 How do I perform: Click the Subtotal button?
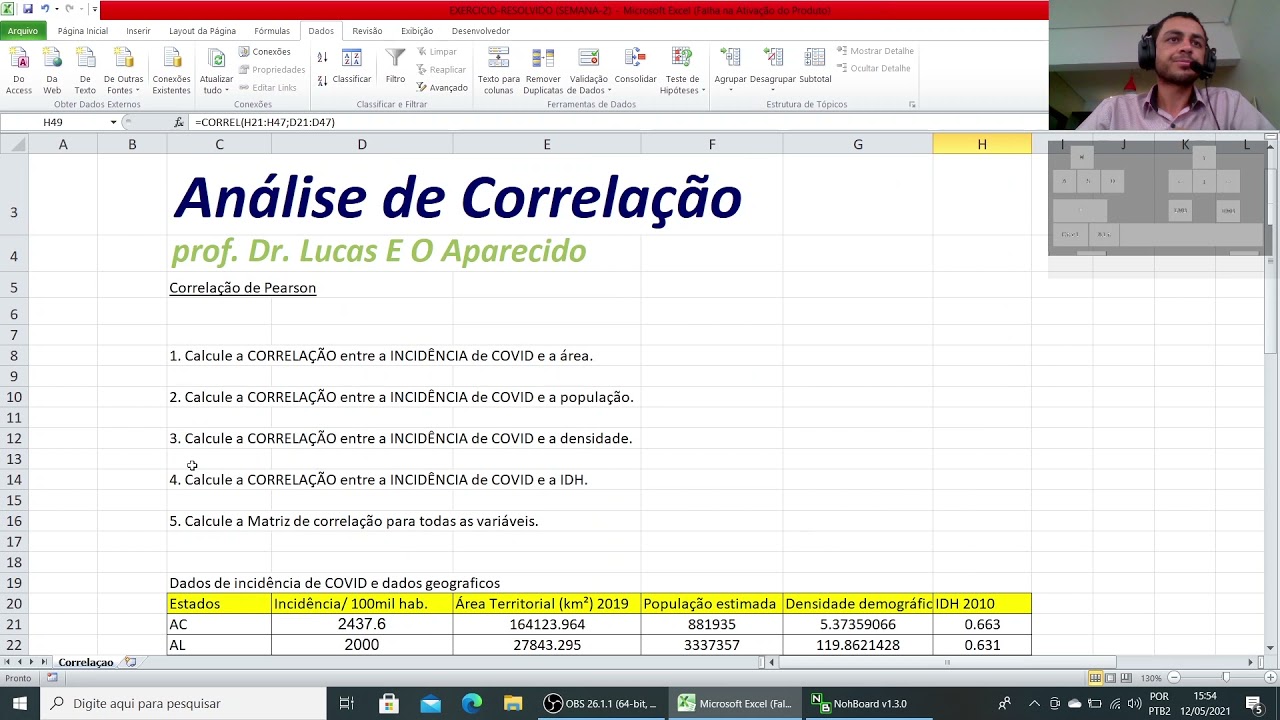click(x=815, y=66)
